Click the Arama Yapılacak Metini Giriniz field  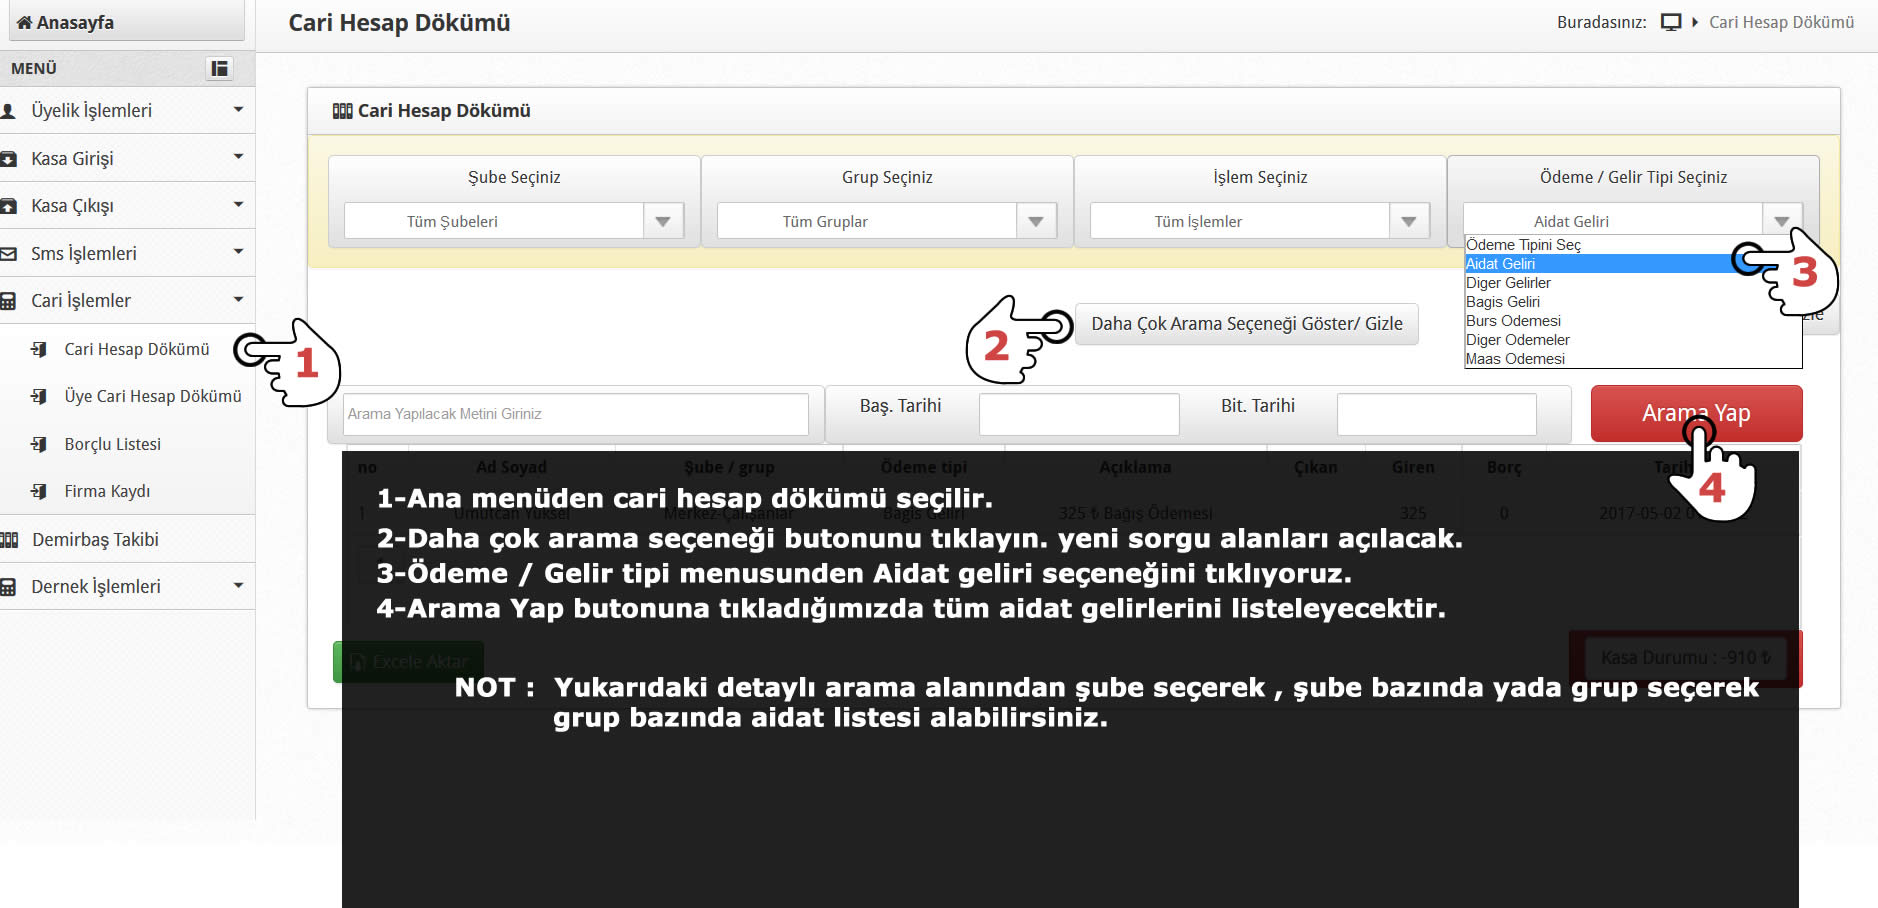point(576,414)
